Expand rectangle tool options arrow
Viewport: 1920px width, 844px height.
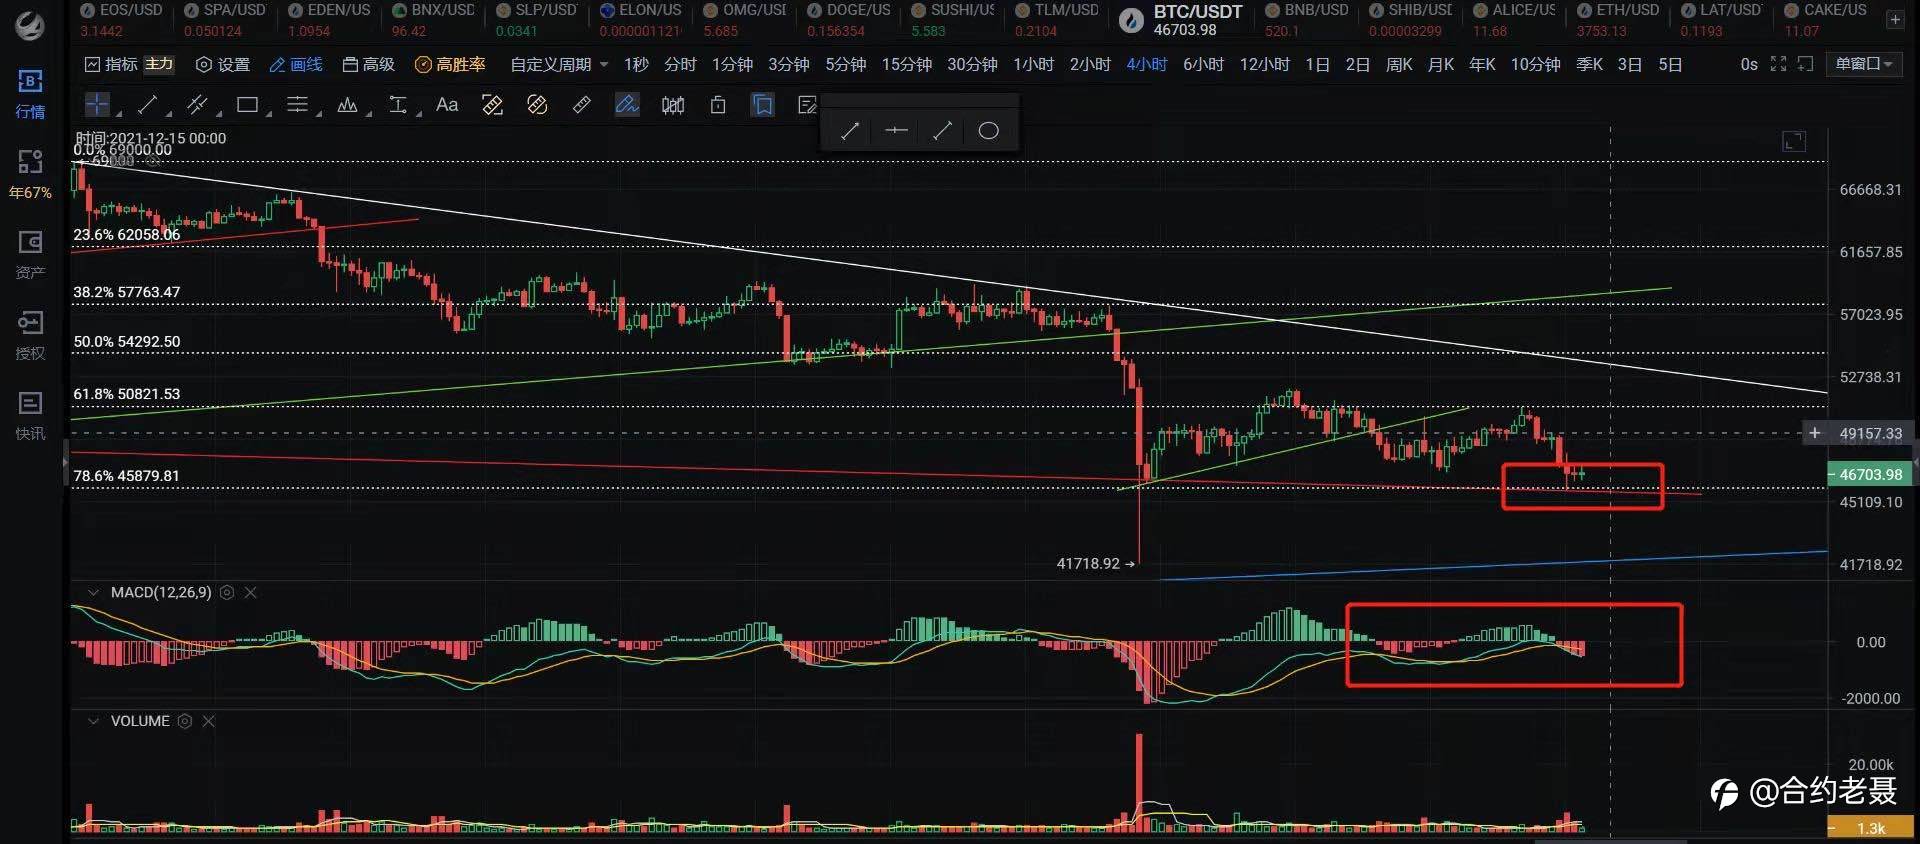tap(268, 113)
